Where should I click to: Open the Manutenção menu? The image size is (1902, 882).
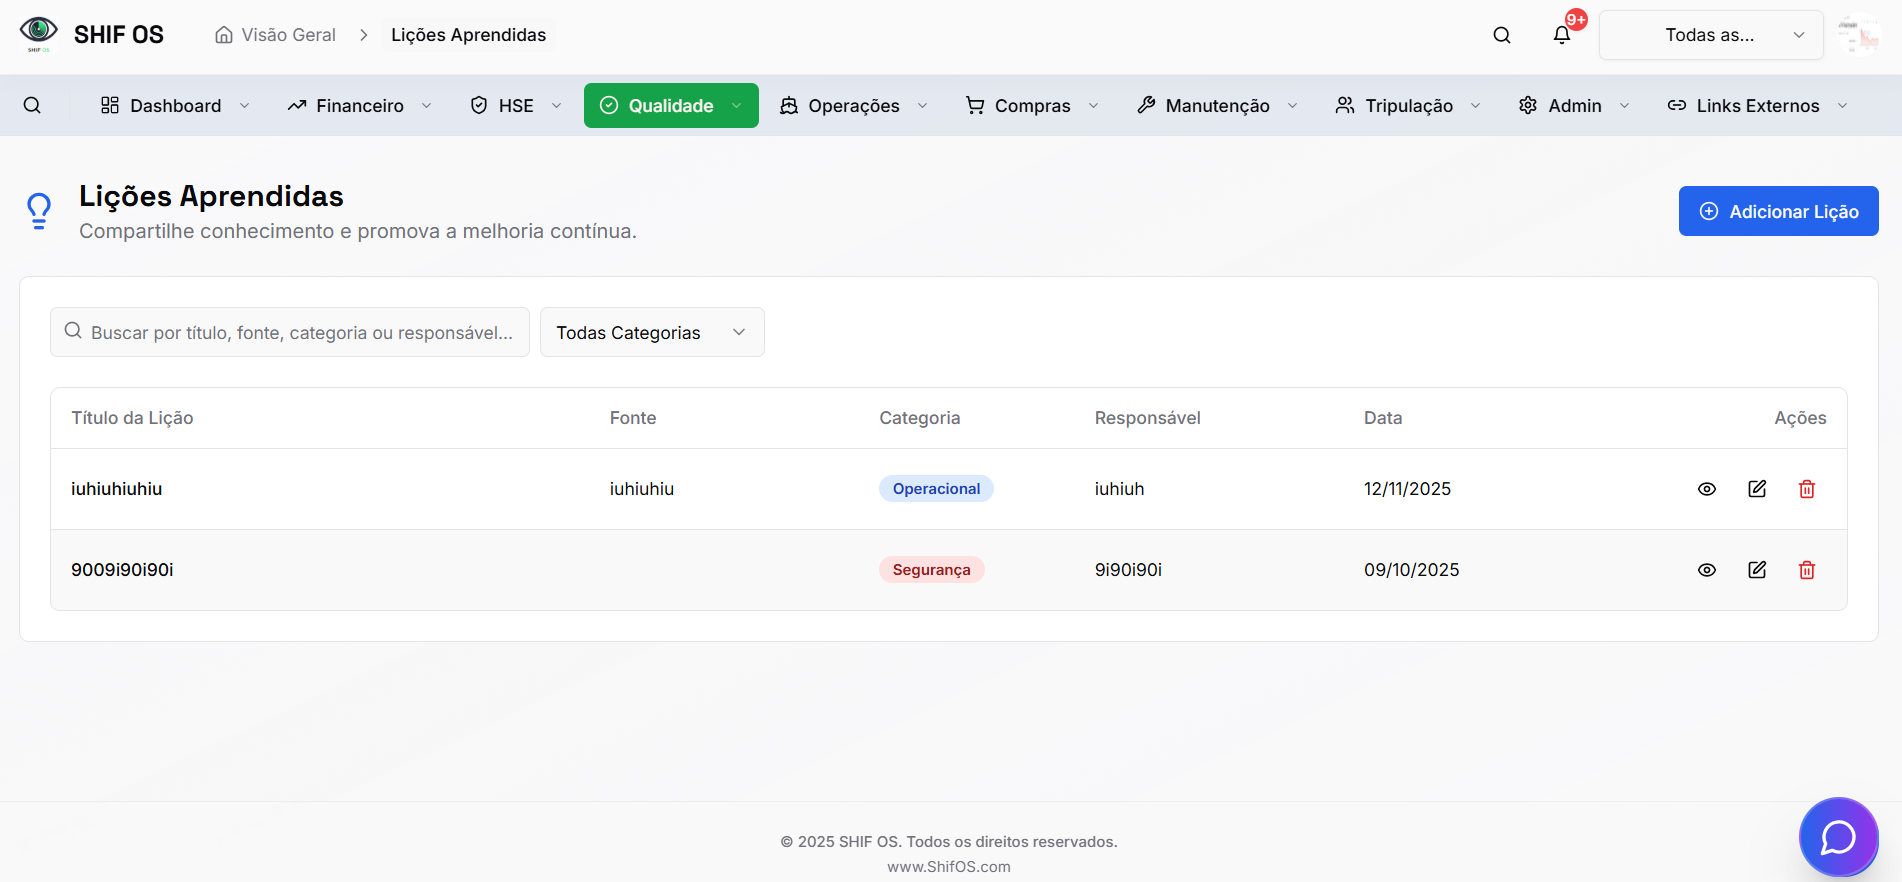1217,105
